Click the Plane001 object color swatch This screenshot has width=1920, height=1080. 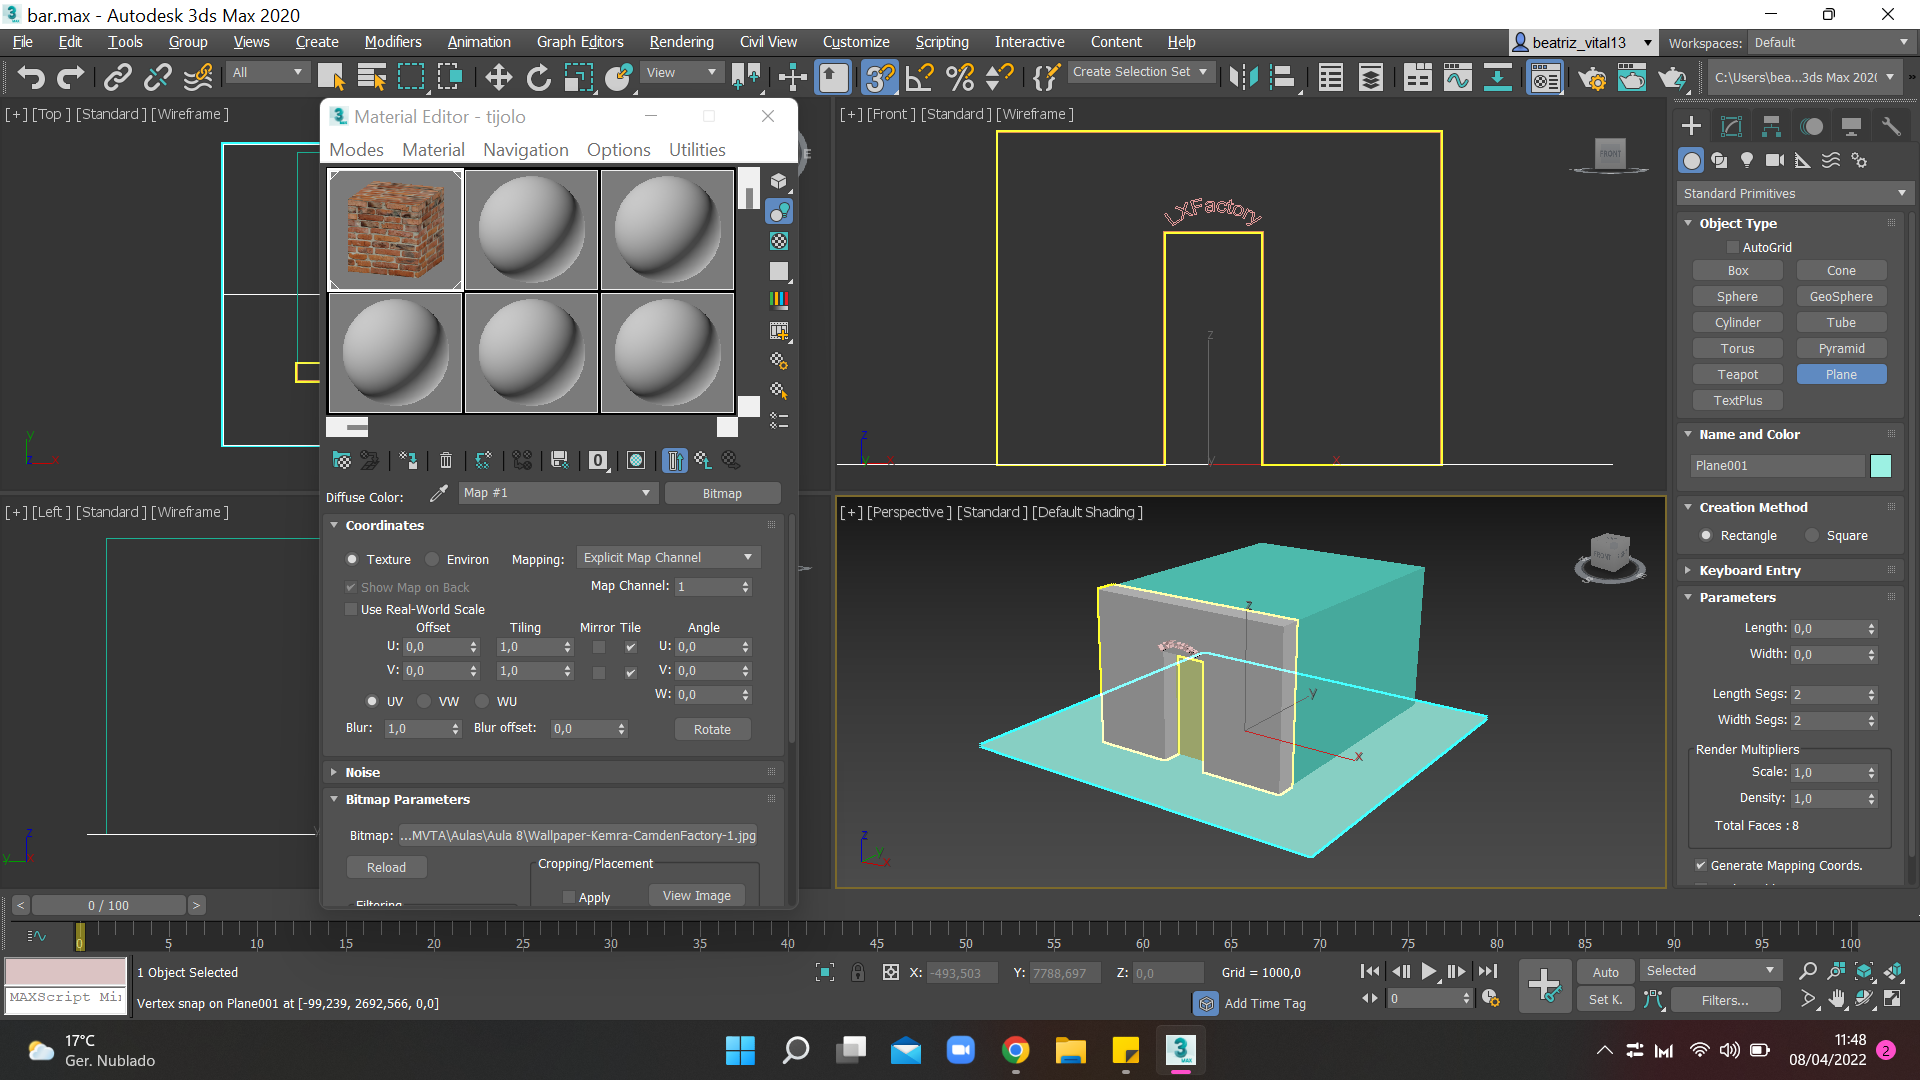click(1880, 466)
